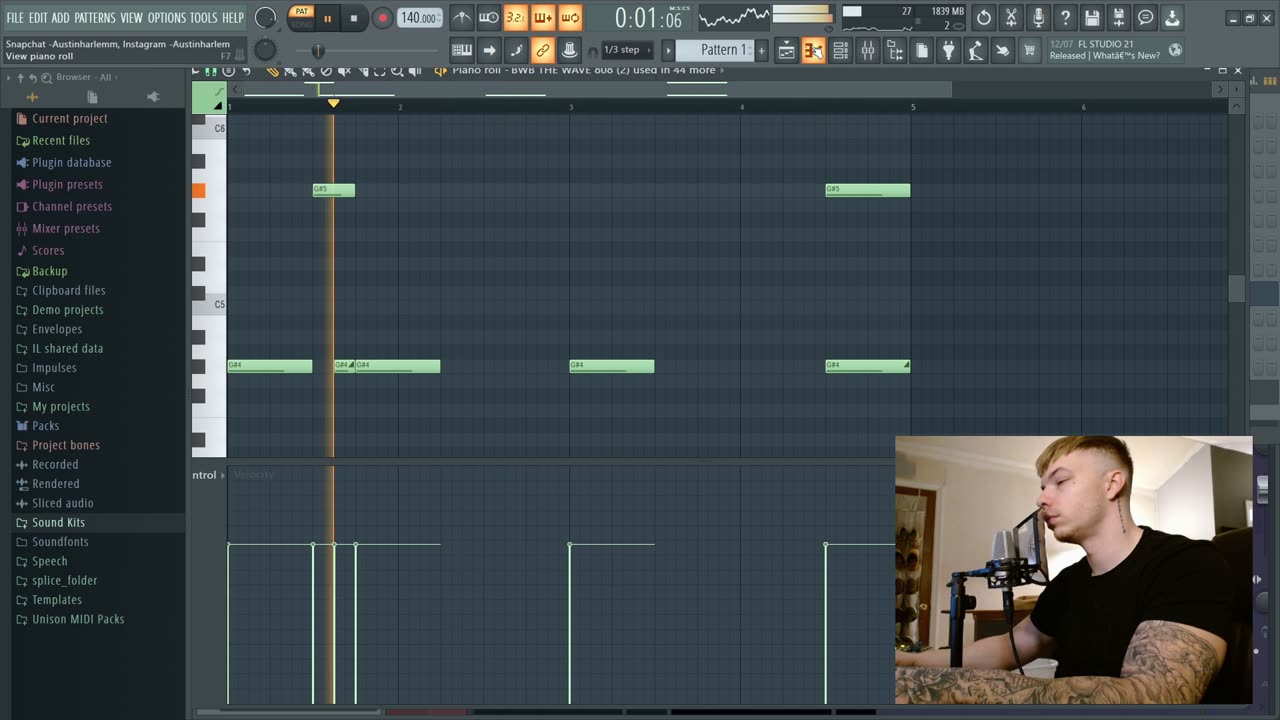Toggle typing keyboard to piano

coord(462,50)
